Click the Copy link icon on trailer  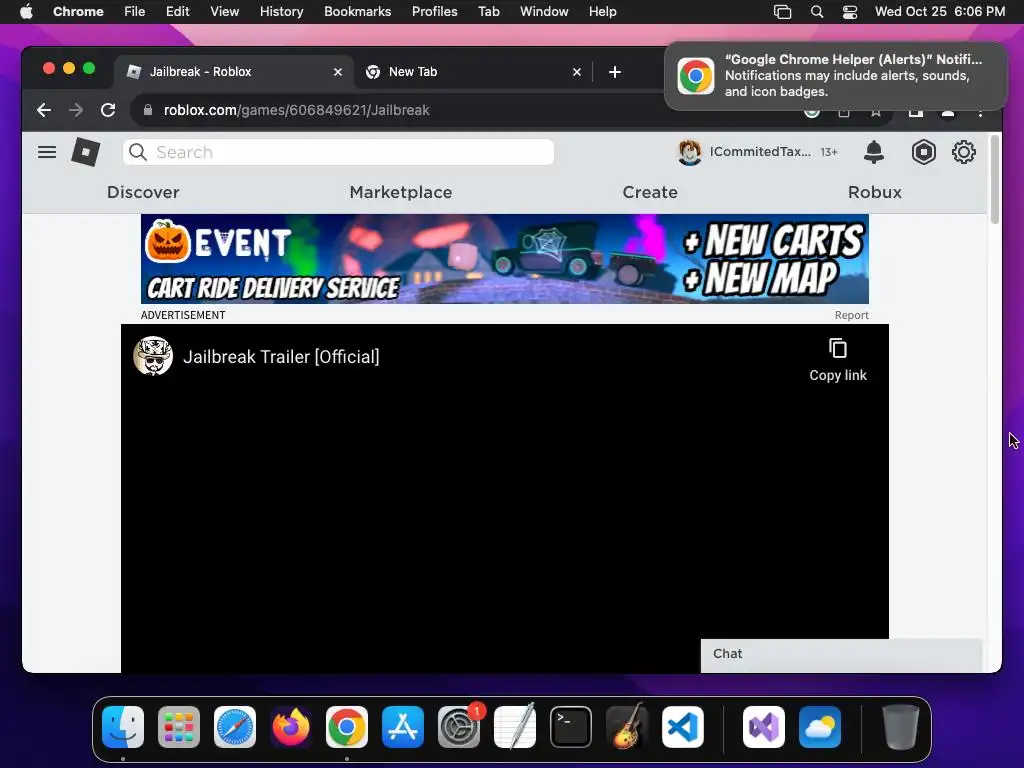click(x=838, y=348)
